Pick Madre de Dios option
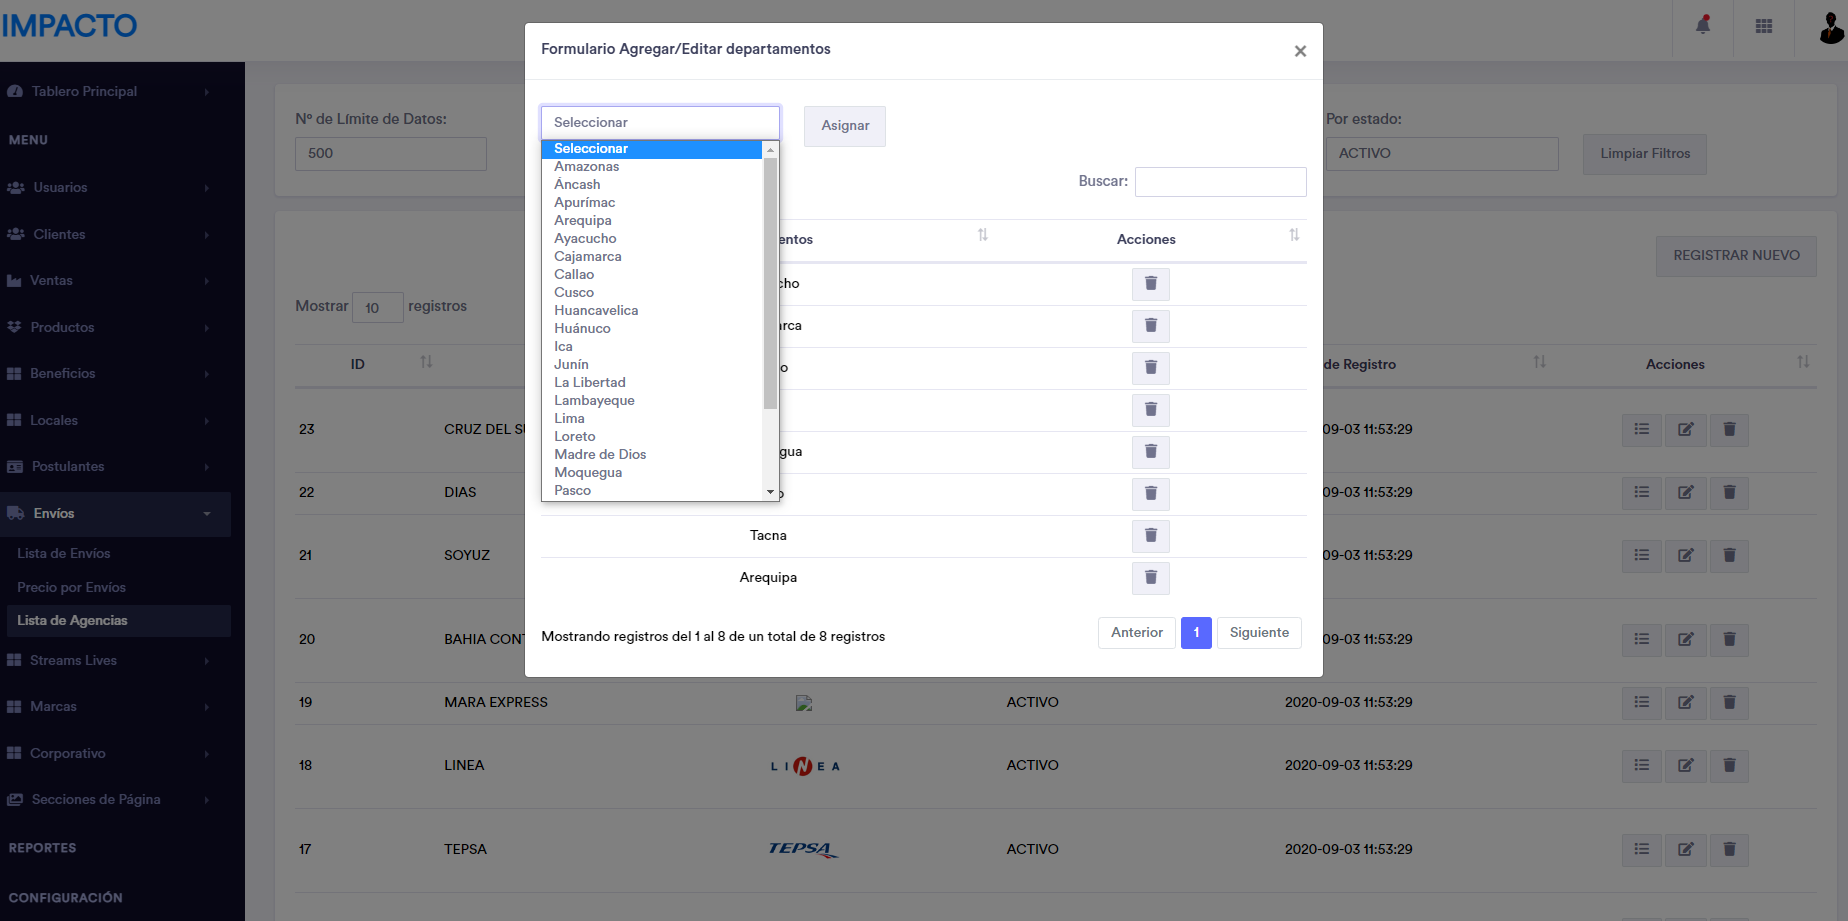The width and height of the screenshot is (1848, 921). click(x=600, y=455)
